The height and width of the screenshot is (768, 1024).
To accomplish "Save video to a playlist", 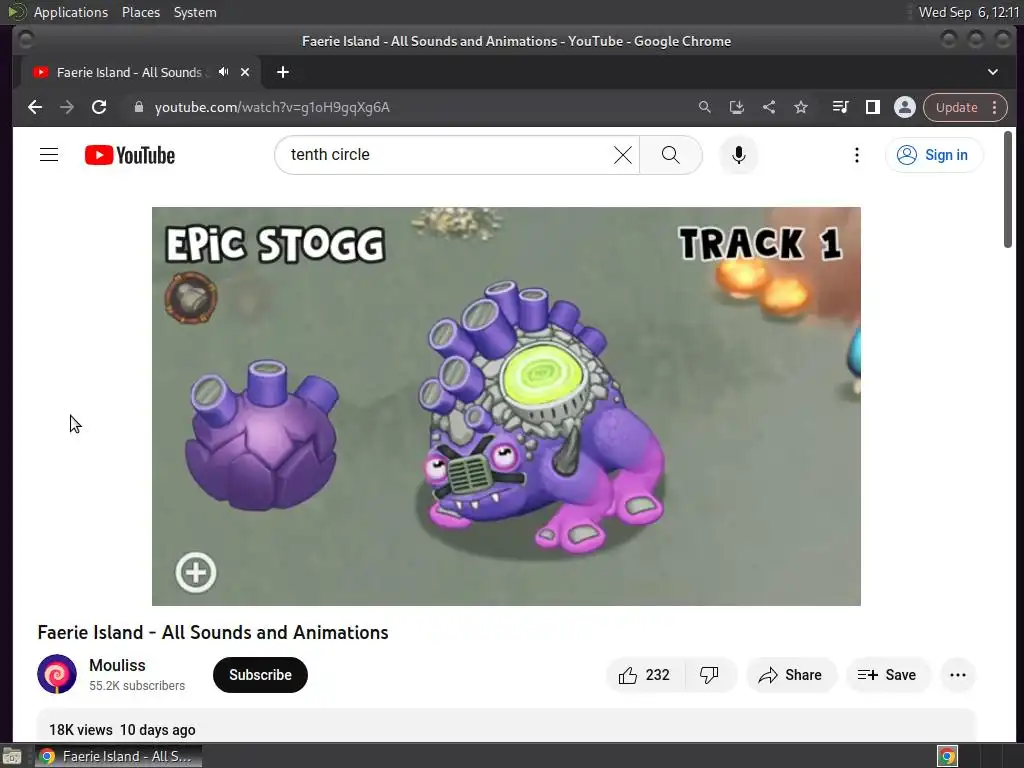I will (887, 675).
